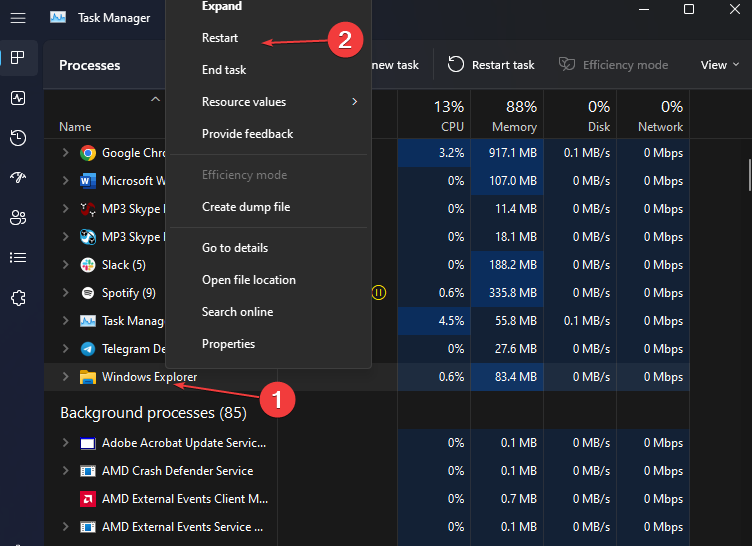The image size is (752, 546).
Task: Open the Details page in sidebar
Action: pyautogui.click(x=18, y=258)
